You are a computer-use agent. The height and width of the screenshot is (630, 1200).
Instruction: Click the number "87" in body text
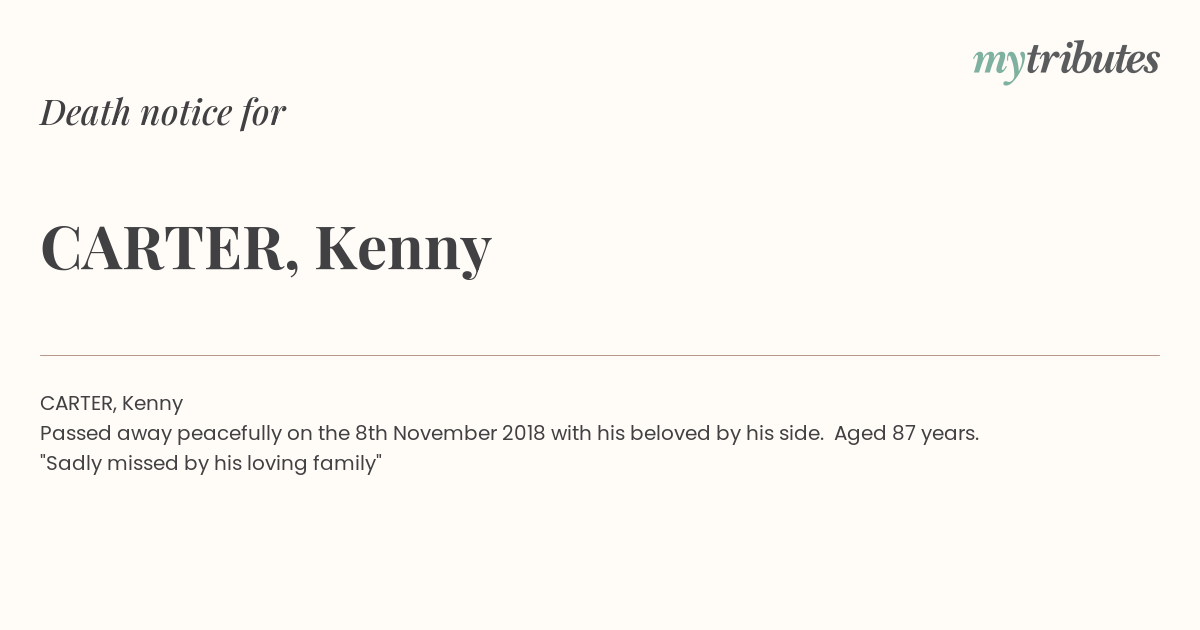click(x=904, y=433)
